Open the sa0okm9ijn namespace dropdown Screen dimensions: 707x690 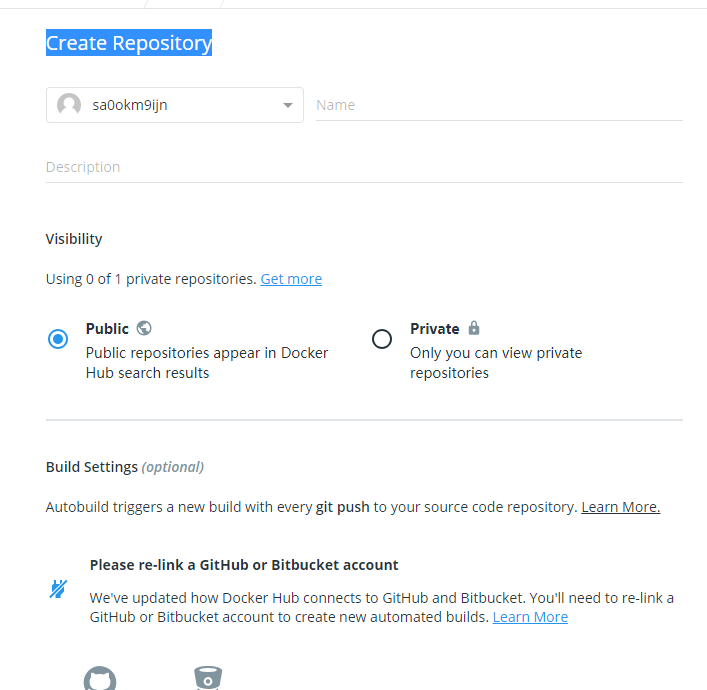(175, 105)
